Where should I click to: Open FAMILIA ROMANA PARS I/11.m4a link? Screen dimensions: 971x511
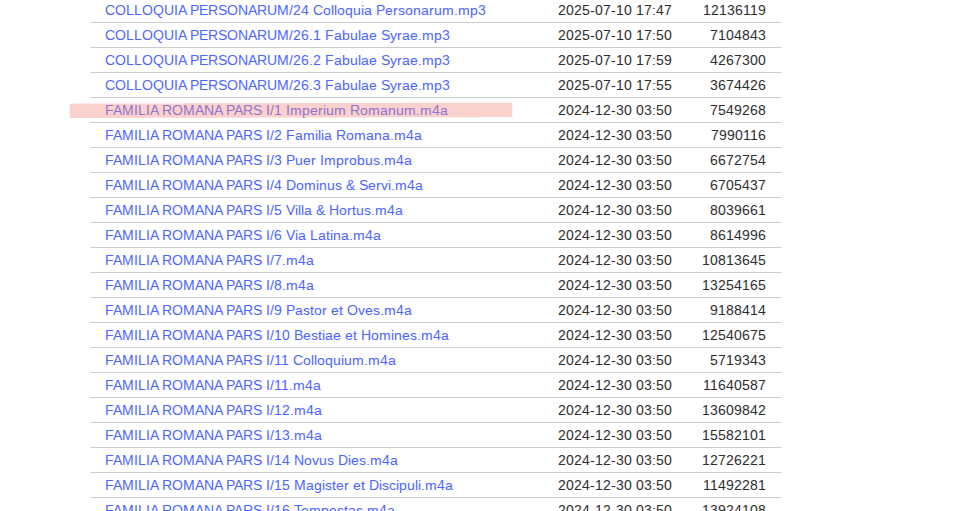[213, 385]
